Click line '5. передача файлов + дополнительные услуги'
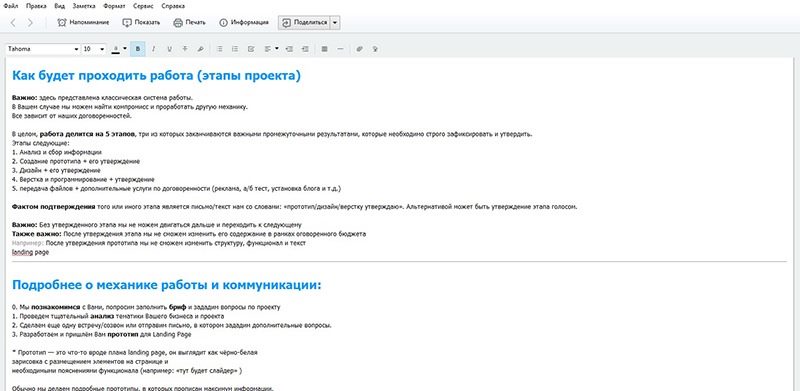The width and height of the screenshot is (800, 391). pyautogui.click(x=177, y=189)
